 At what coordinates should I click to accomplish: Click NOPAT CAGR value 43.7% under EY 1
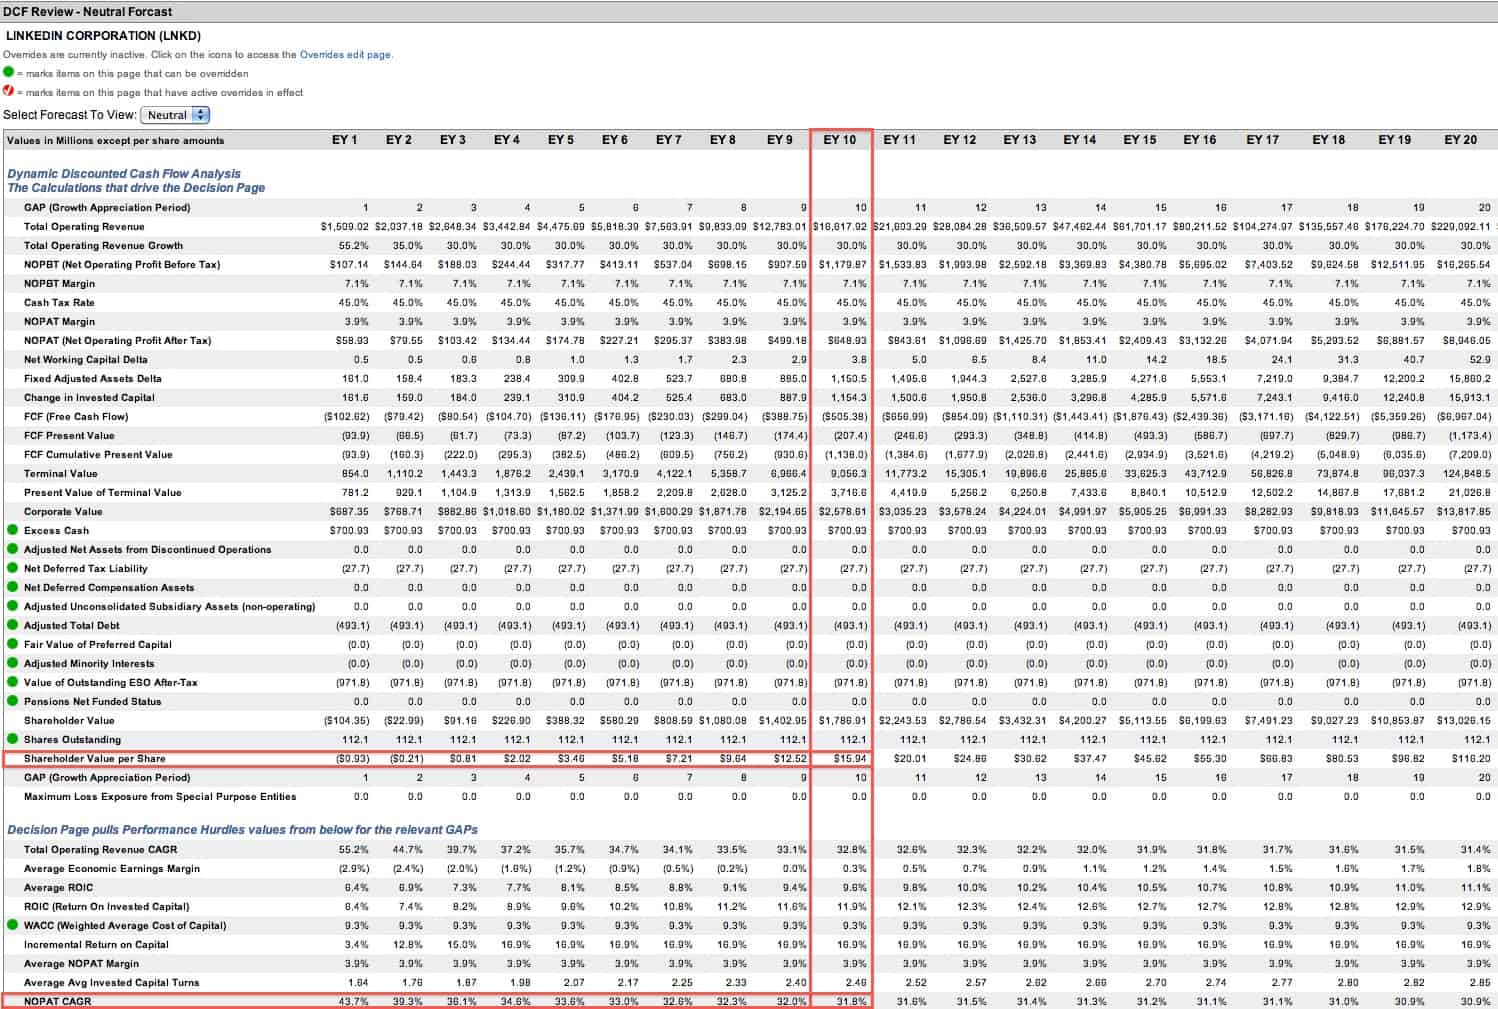pos(355,1001)
